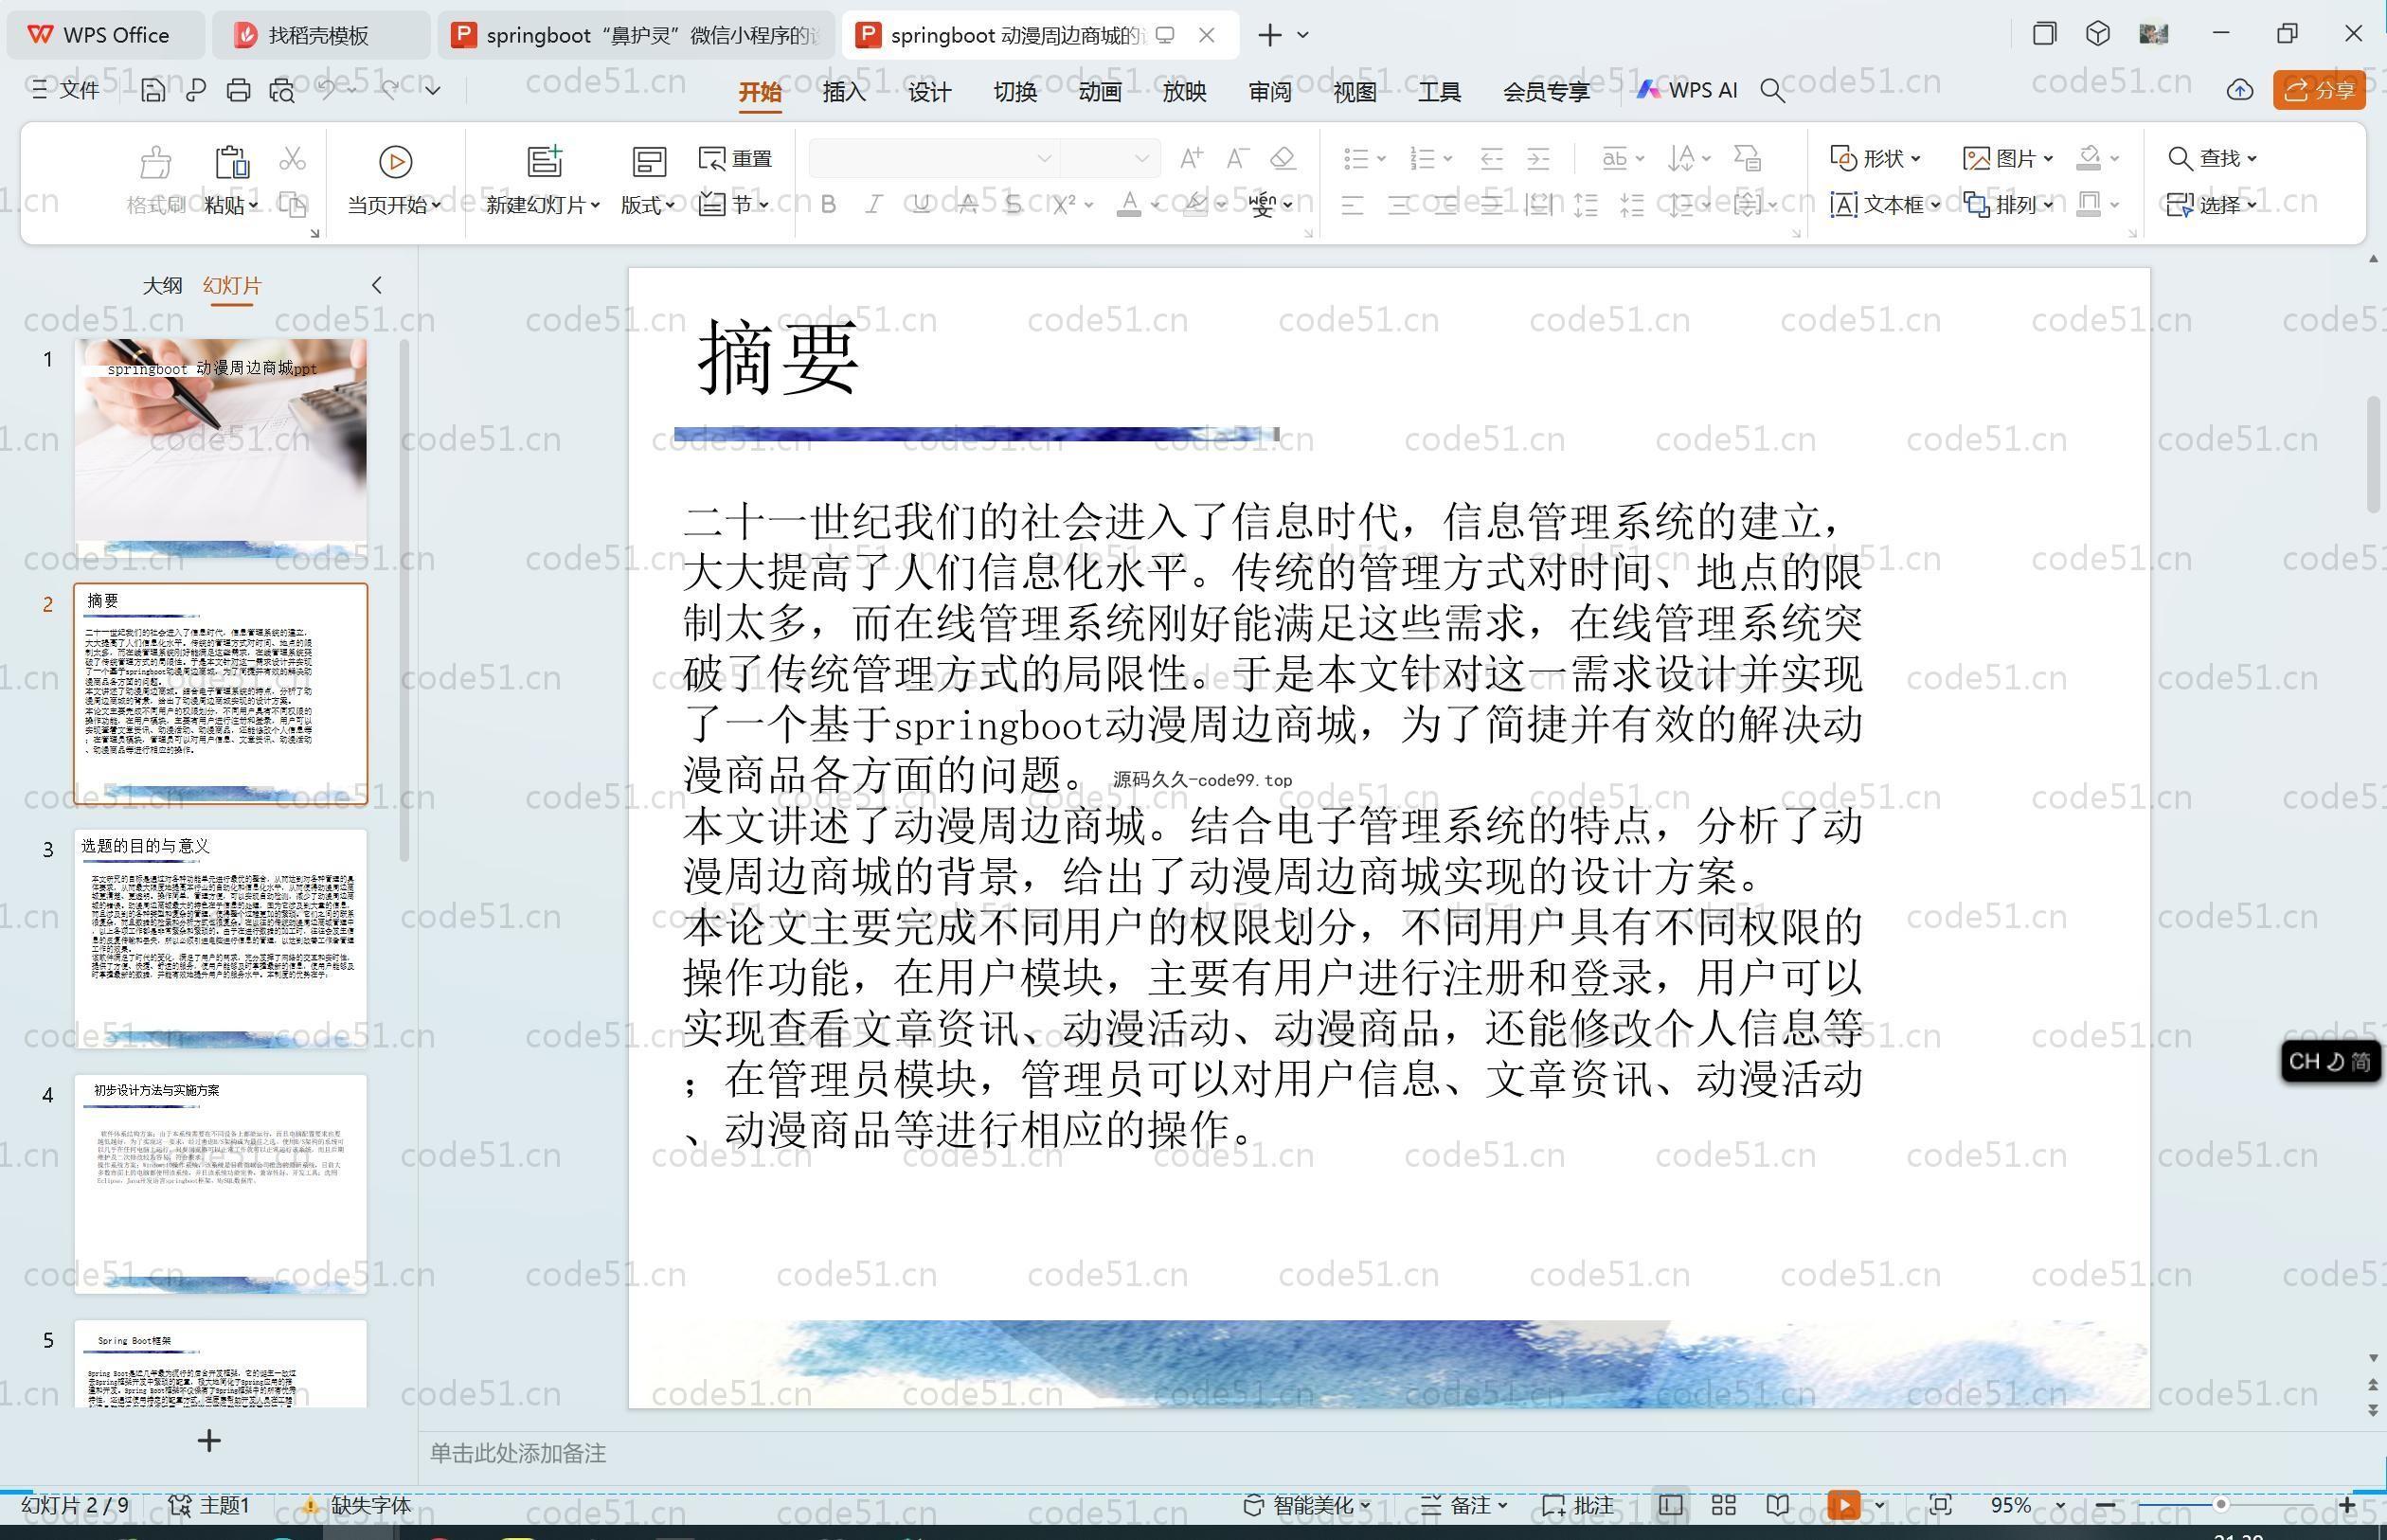Decrease font size icon (A-)

click(x=1238, y=158)
